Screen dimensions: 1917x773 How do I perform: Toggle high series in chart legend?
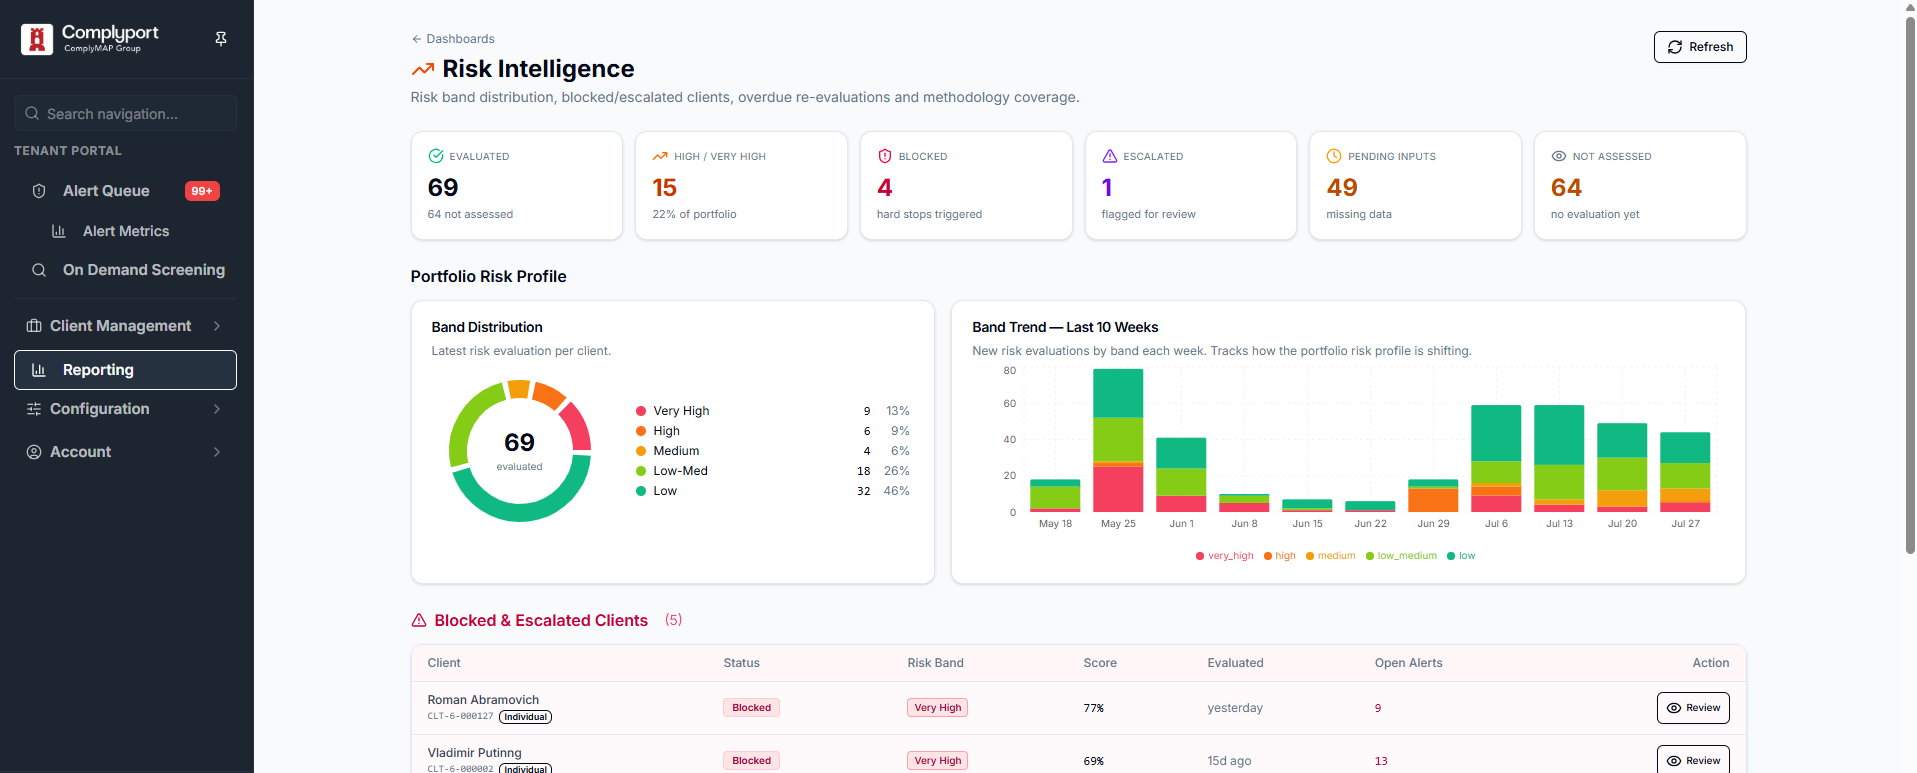coord(1279,556)
